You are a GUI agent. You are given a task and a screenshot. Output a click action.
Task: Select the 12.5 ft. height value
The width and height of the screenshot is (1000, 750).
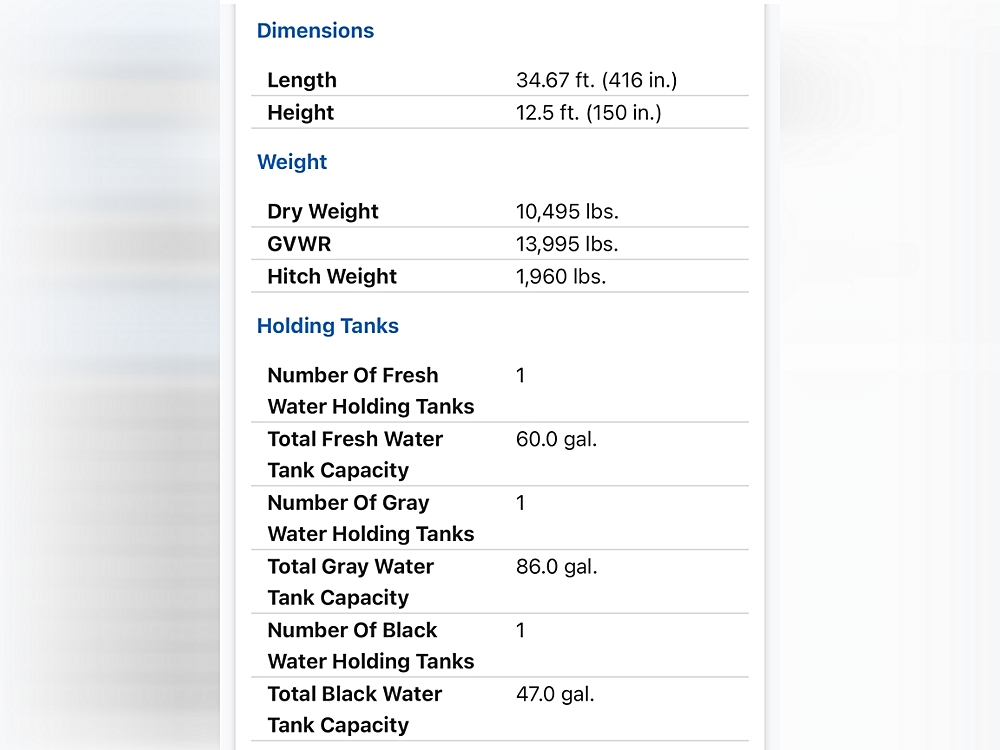588,113
